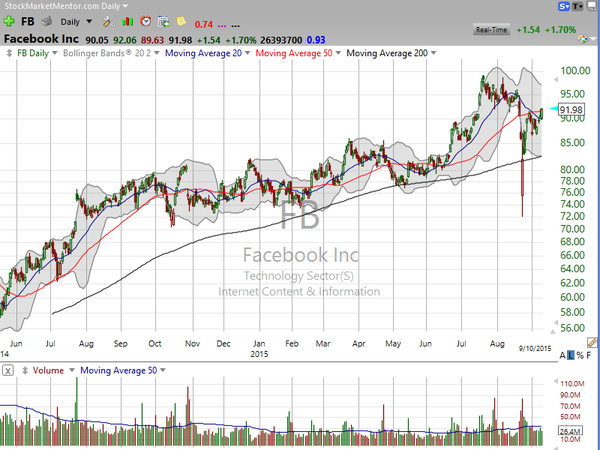Click the blue 0.93 value
The width and height of the screenshot is (600, 450).
[316, 40]
